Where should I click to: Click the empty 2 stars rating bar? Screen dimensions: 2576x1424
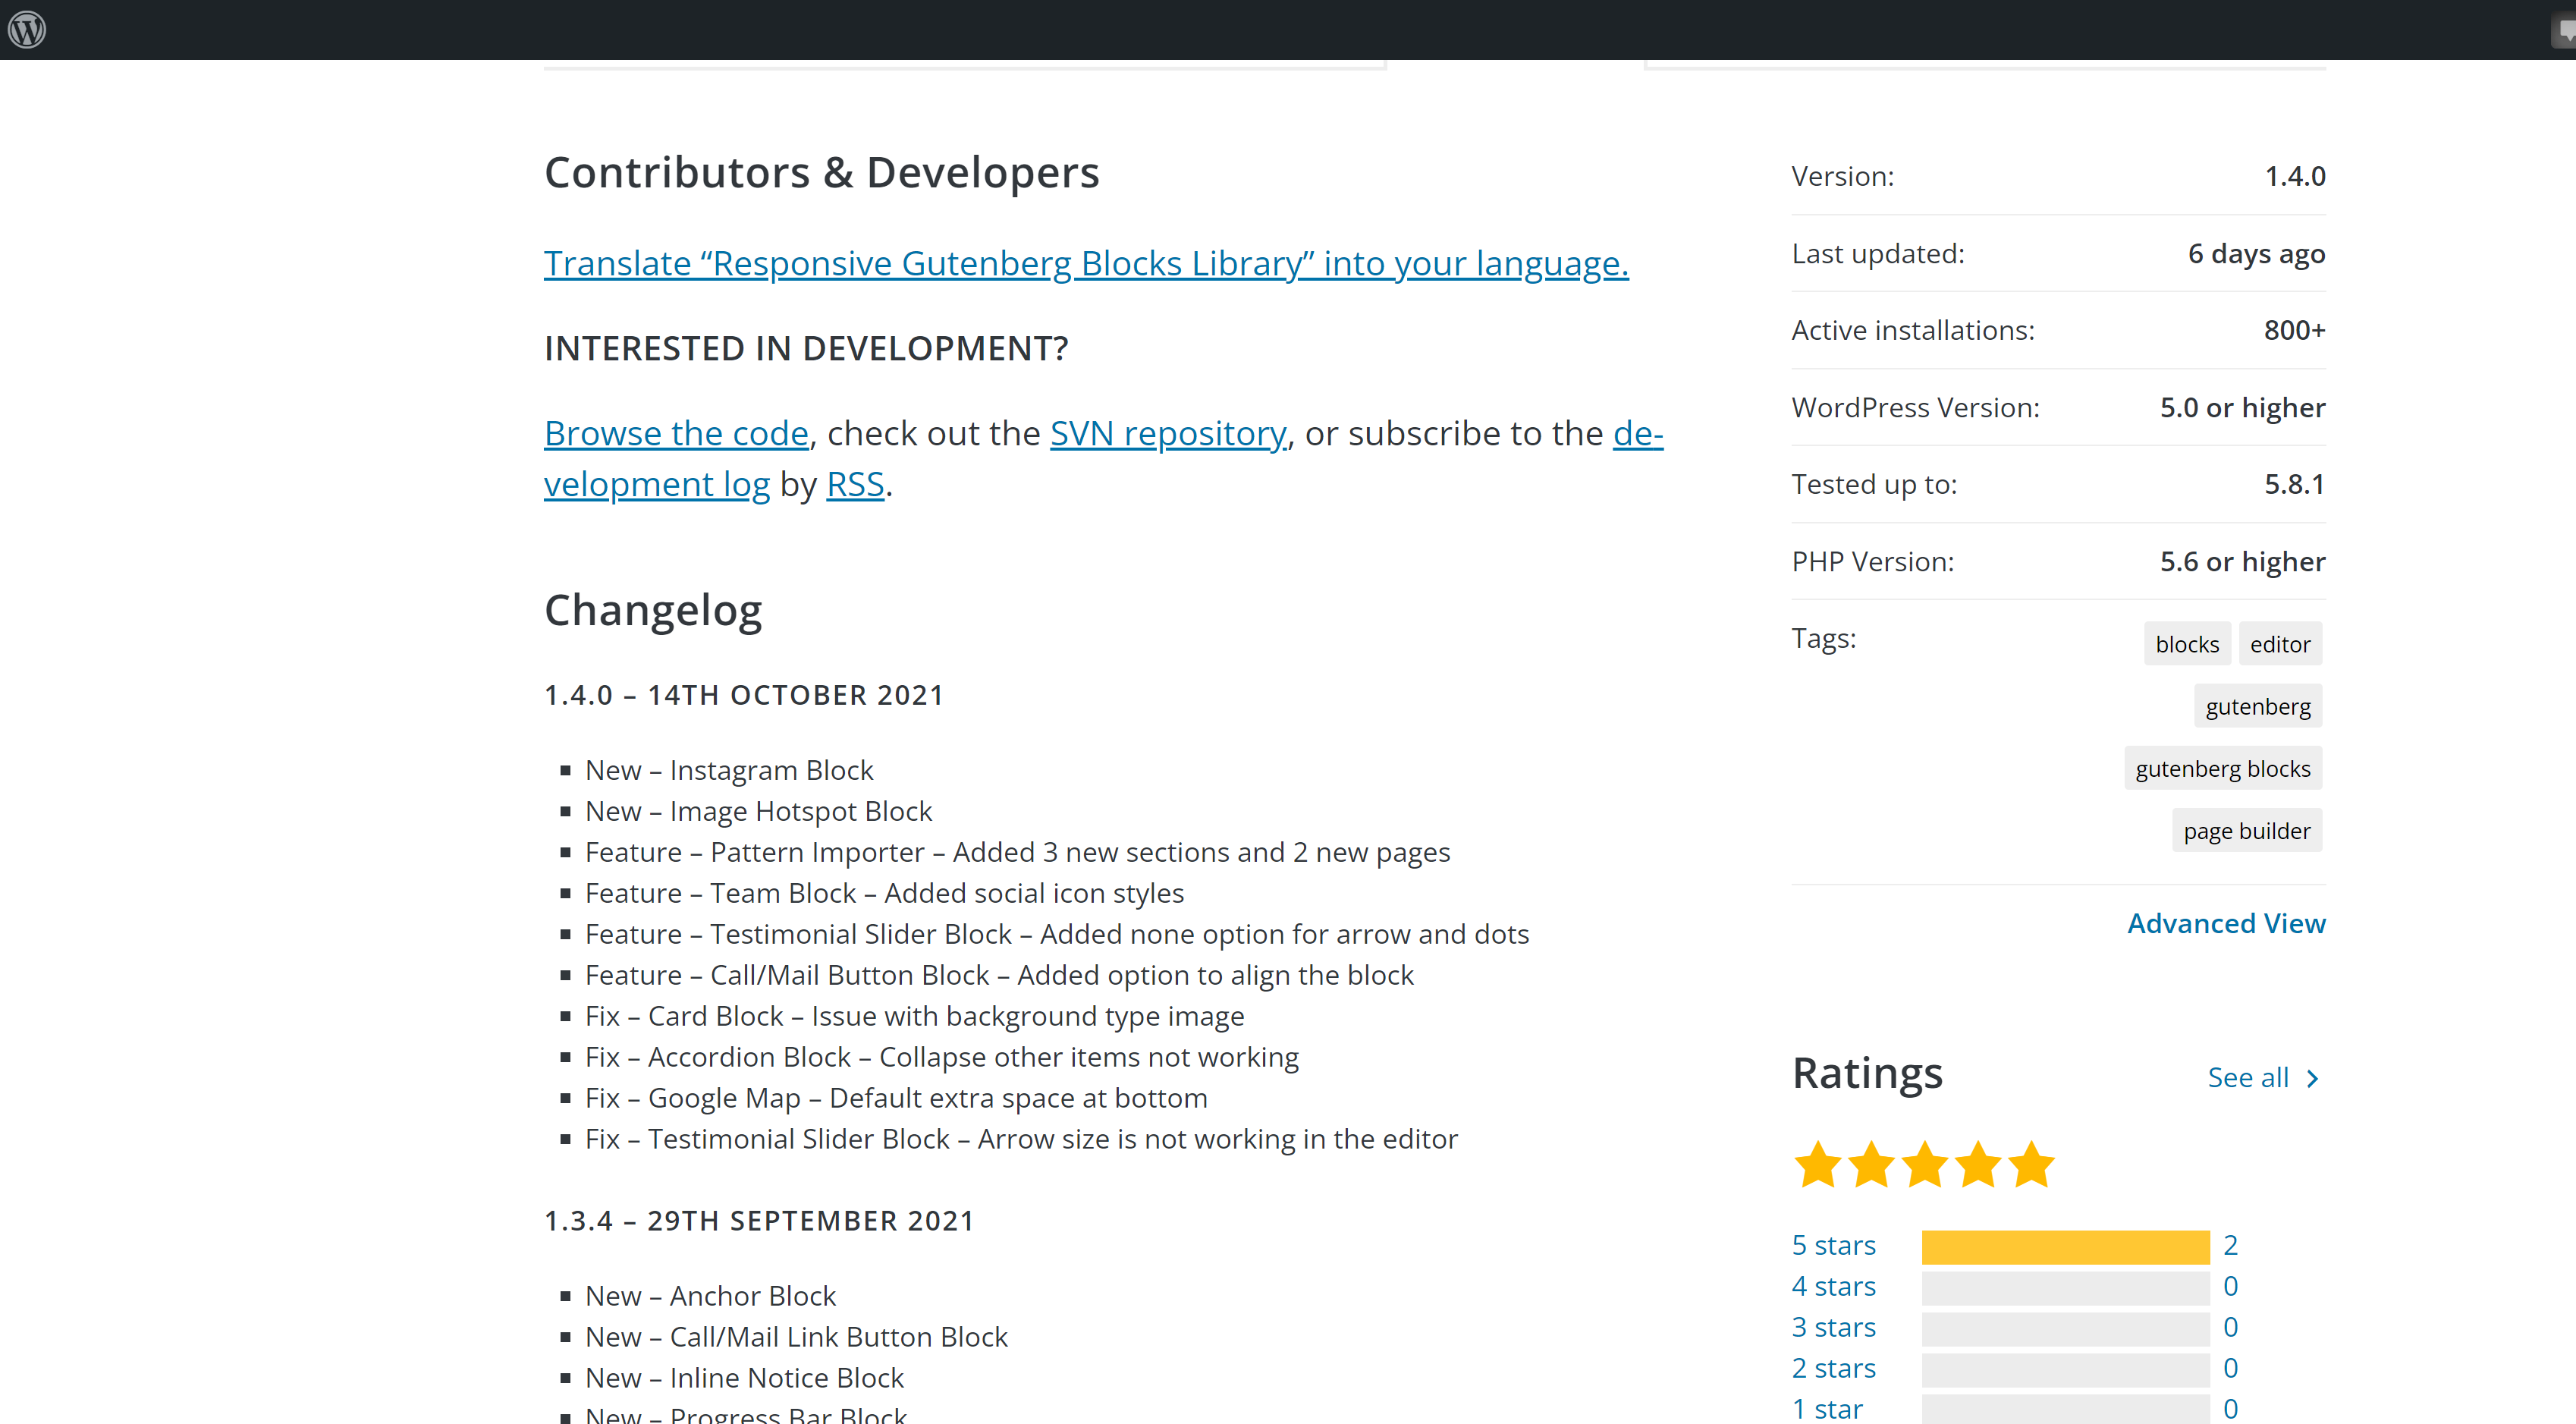pyautogui.click(x=2065, y=1370)
